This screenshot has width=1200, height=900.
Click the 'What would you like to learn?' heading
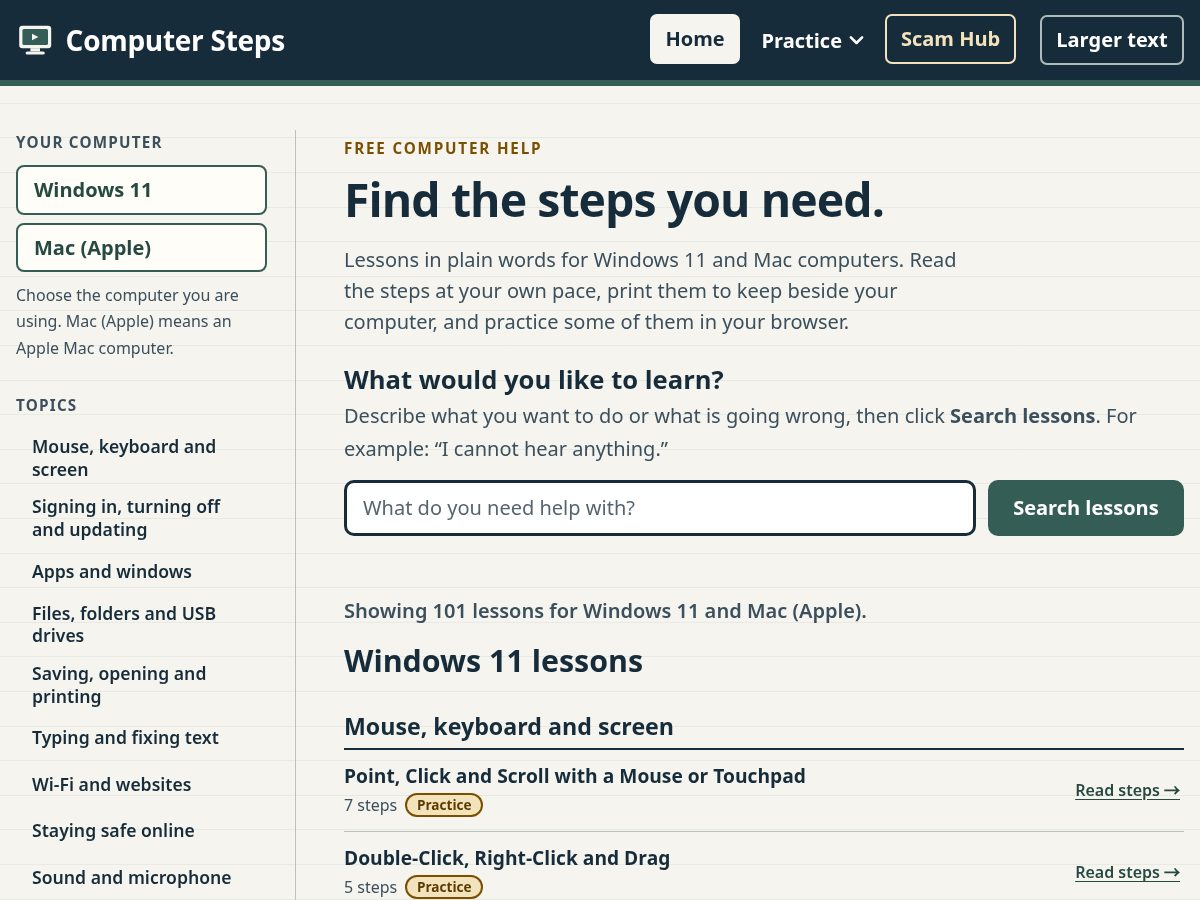click(x=534, y=380)
